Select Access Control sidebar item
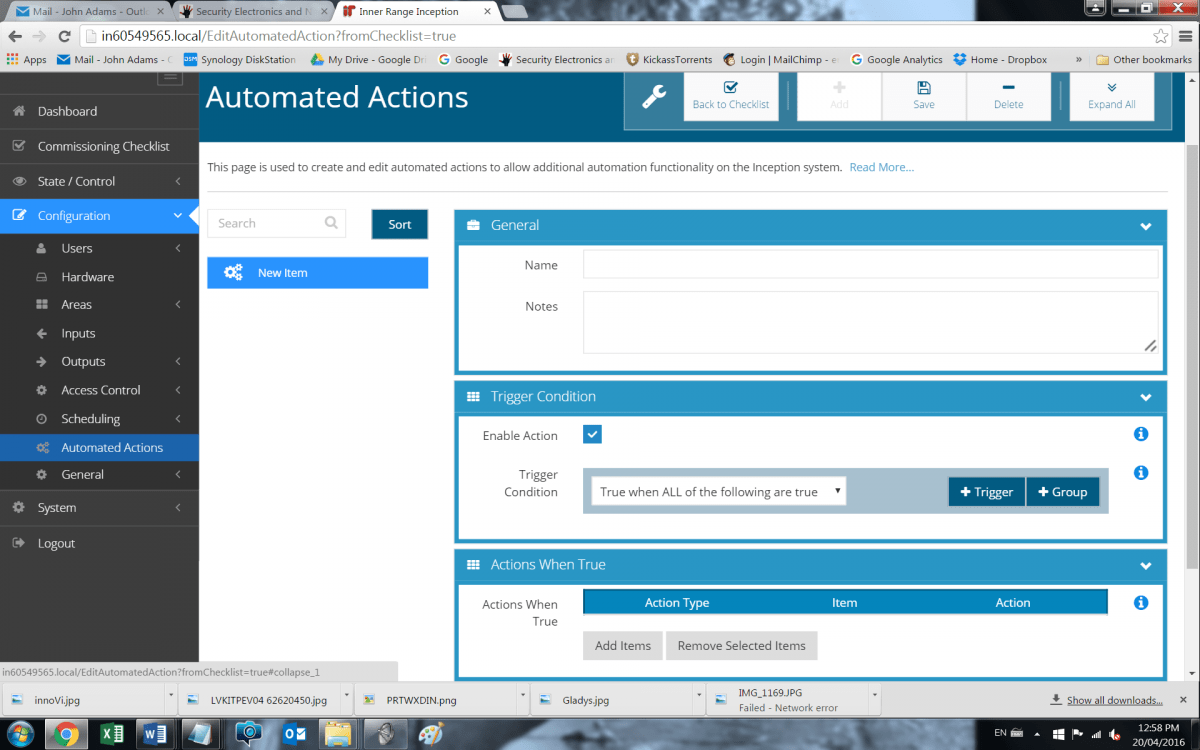This screenshot has height=750, width=1200. [101, 390]
